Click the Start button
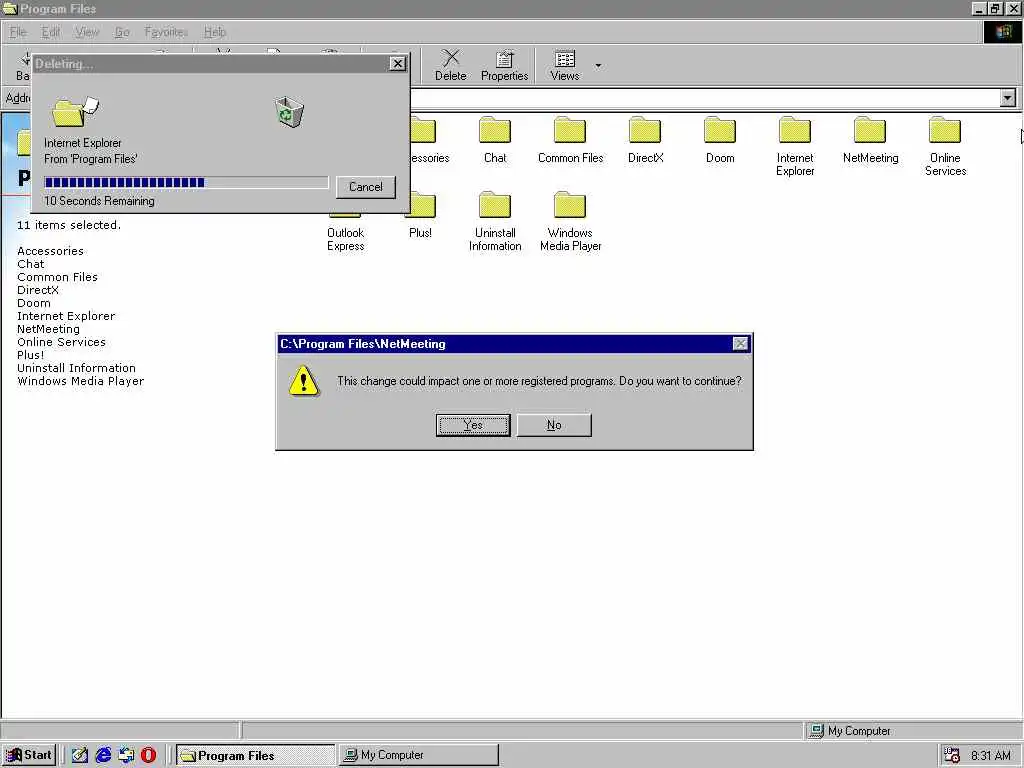1024x768 pixels. [29, 755]
